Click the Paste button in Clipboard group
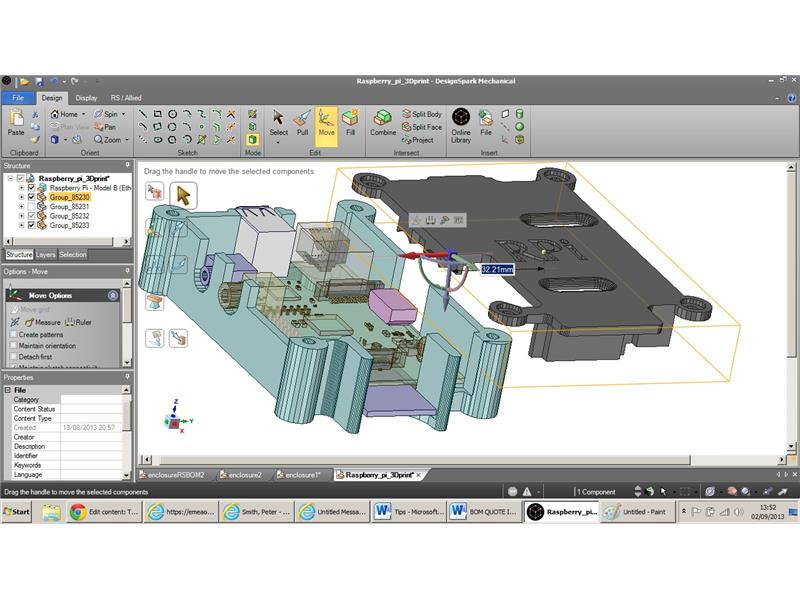 16,123
